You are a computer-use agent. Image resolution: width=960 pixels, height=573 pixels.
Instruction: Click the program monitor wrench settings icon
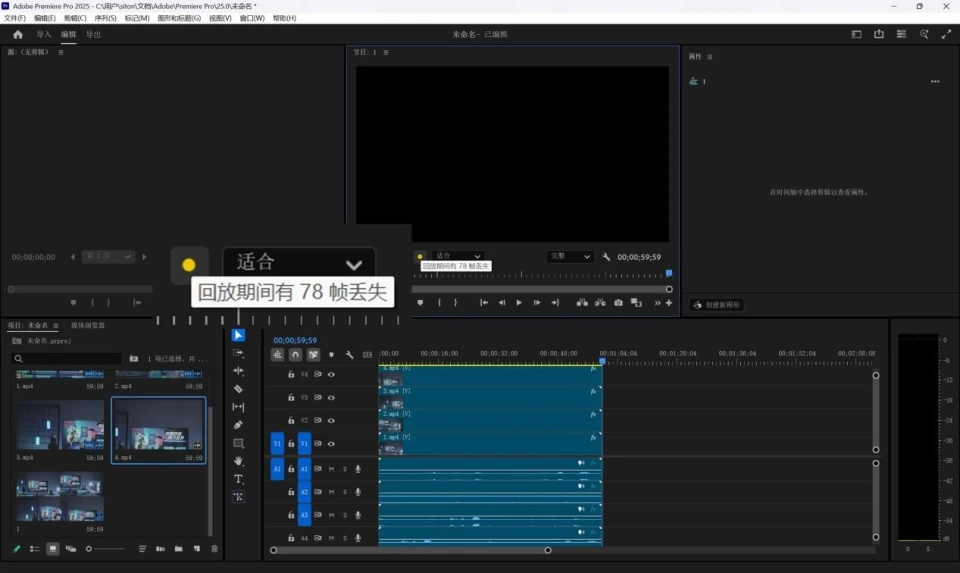[x=606, y=257]
